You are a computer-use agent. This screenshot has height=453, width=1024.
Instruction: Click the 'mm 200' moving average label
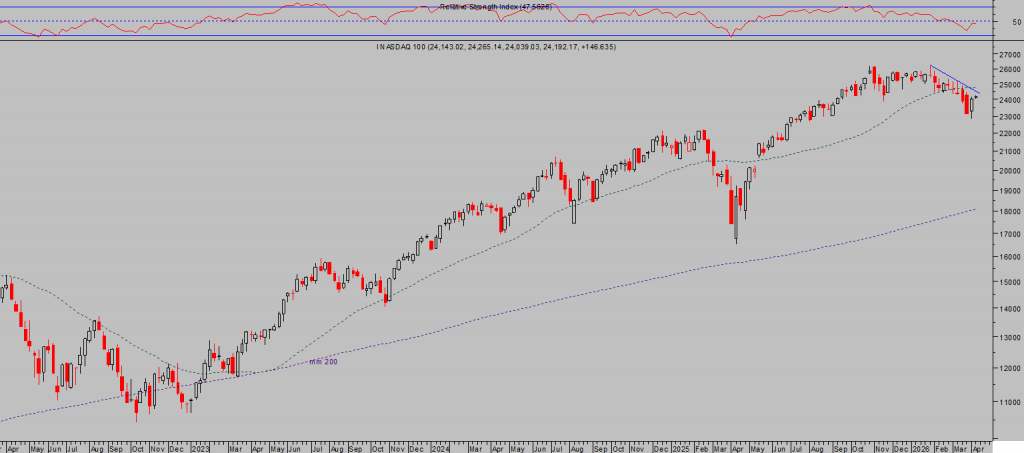click(x=323, y=361)
